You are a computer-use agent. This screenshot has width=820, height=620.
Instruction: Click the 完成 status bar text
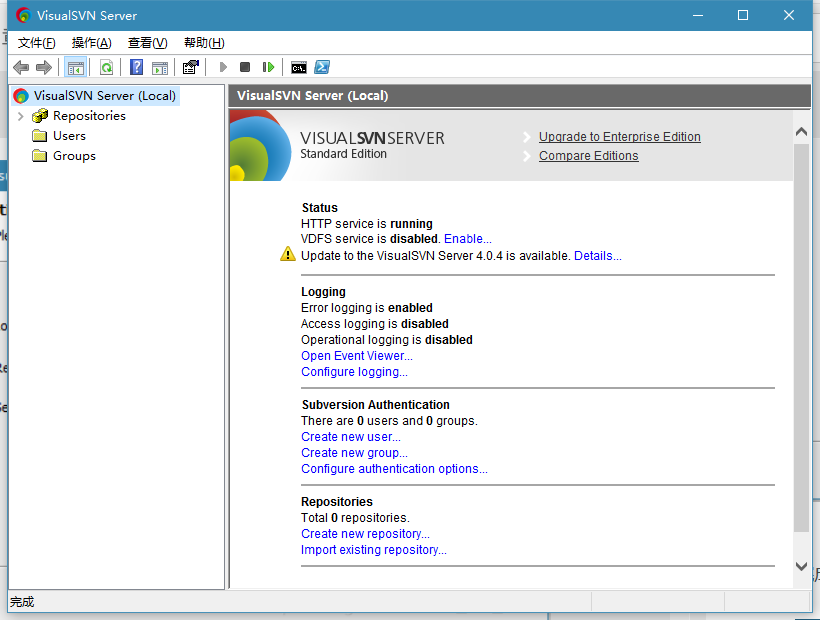pyautogui.click(x=21, y=602)
